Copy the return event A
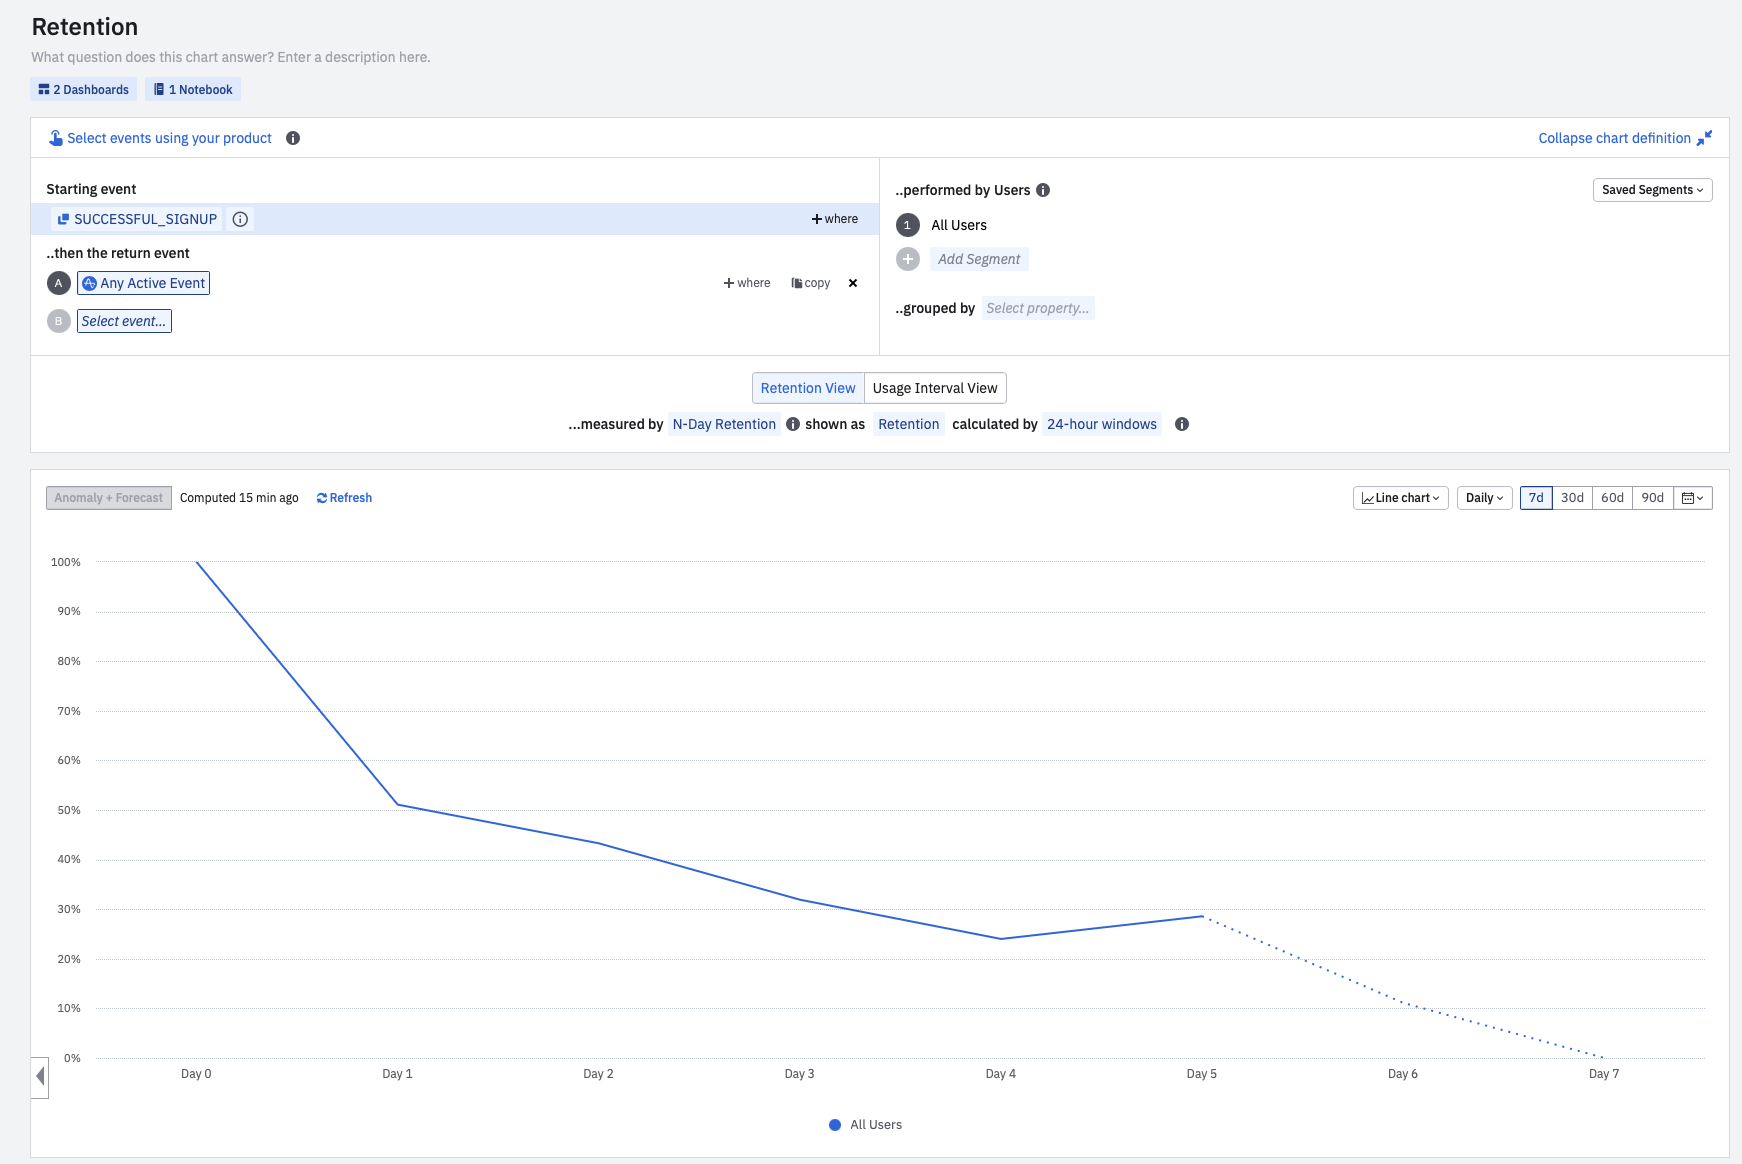 click(811, 283)
